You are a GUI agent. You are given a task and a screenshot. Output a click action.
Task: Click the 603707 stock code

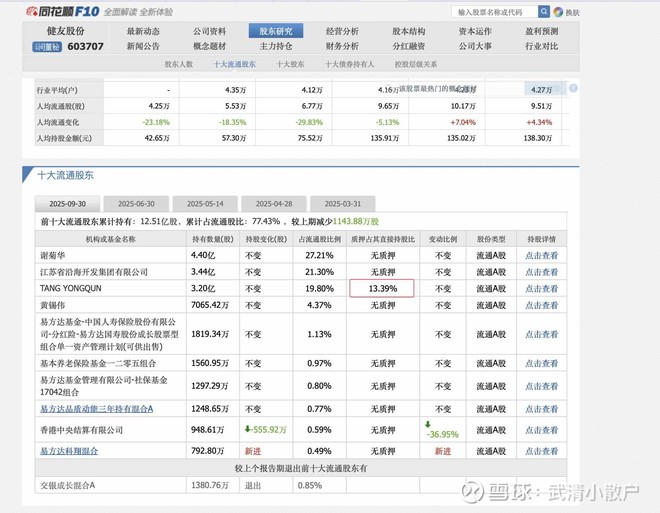(x=85, y=46)
